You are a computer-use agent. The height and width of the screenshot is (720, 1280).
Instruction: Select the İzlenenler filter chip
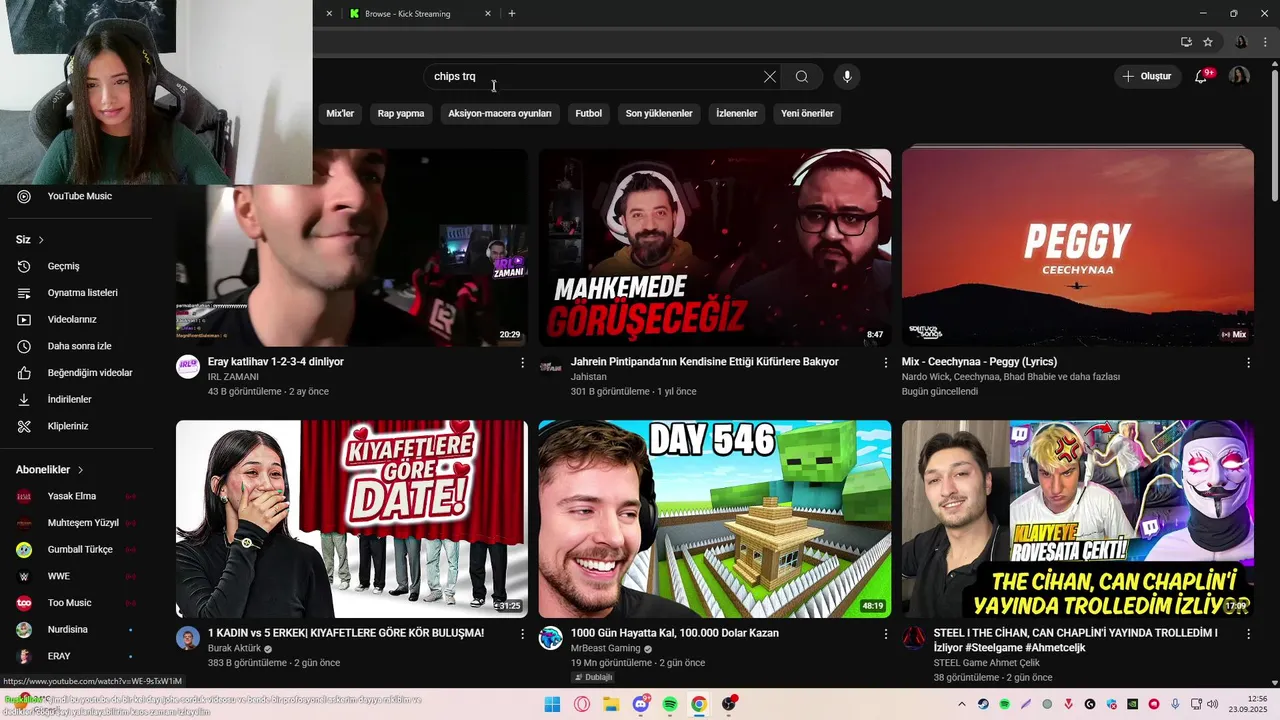[x=737, y=114]
